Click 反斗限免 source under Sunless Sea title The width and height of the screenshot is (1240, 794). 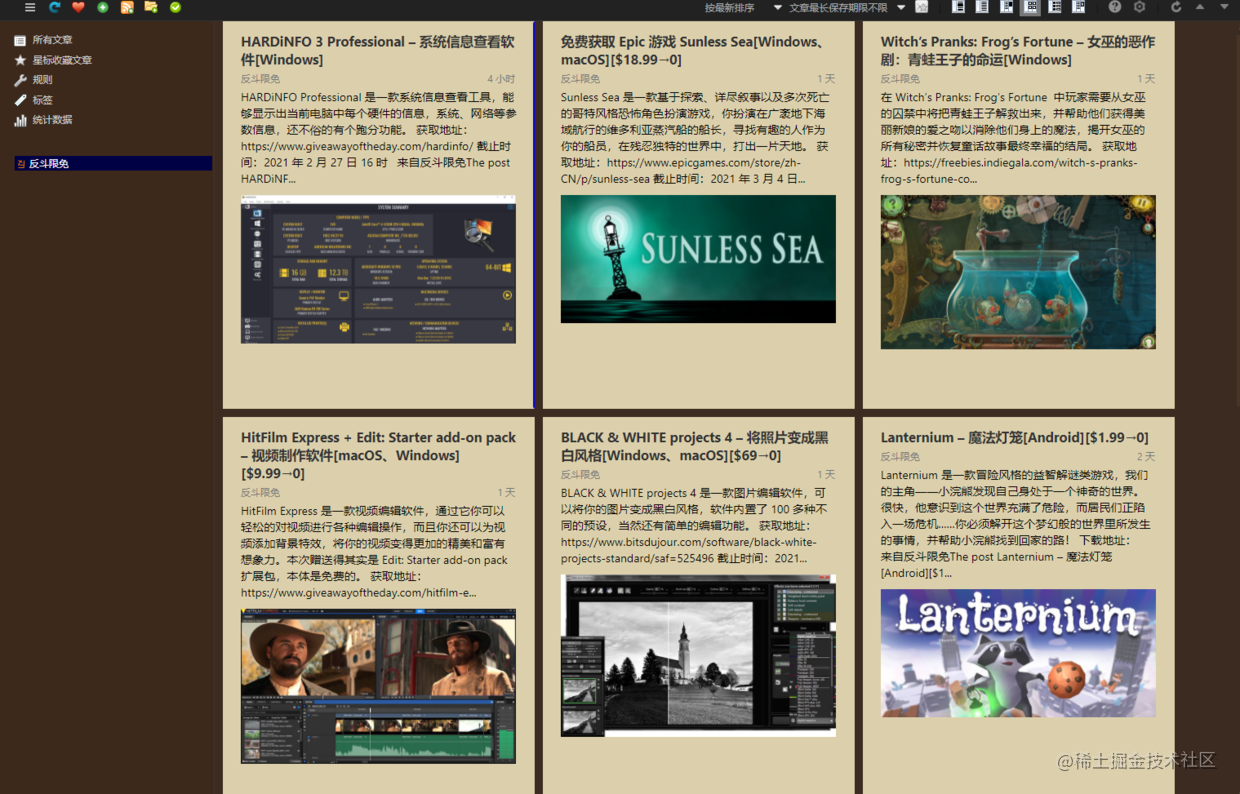pos(580,79)
